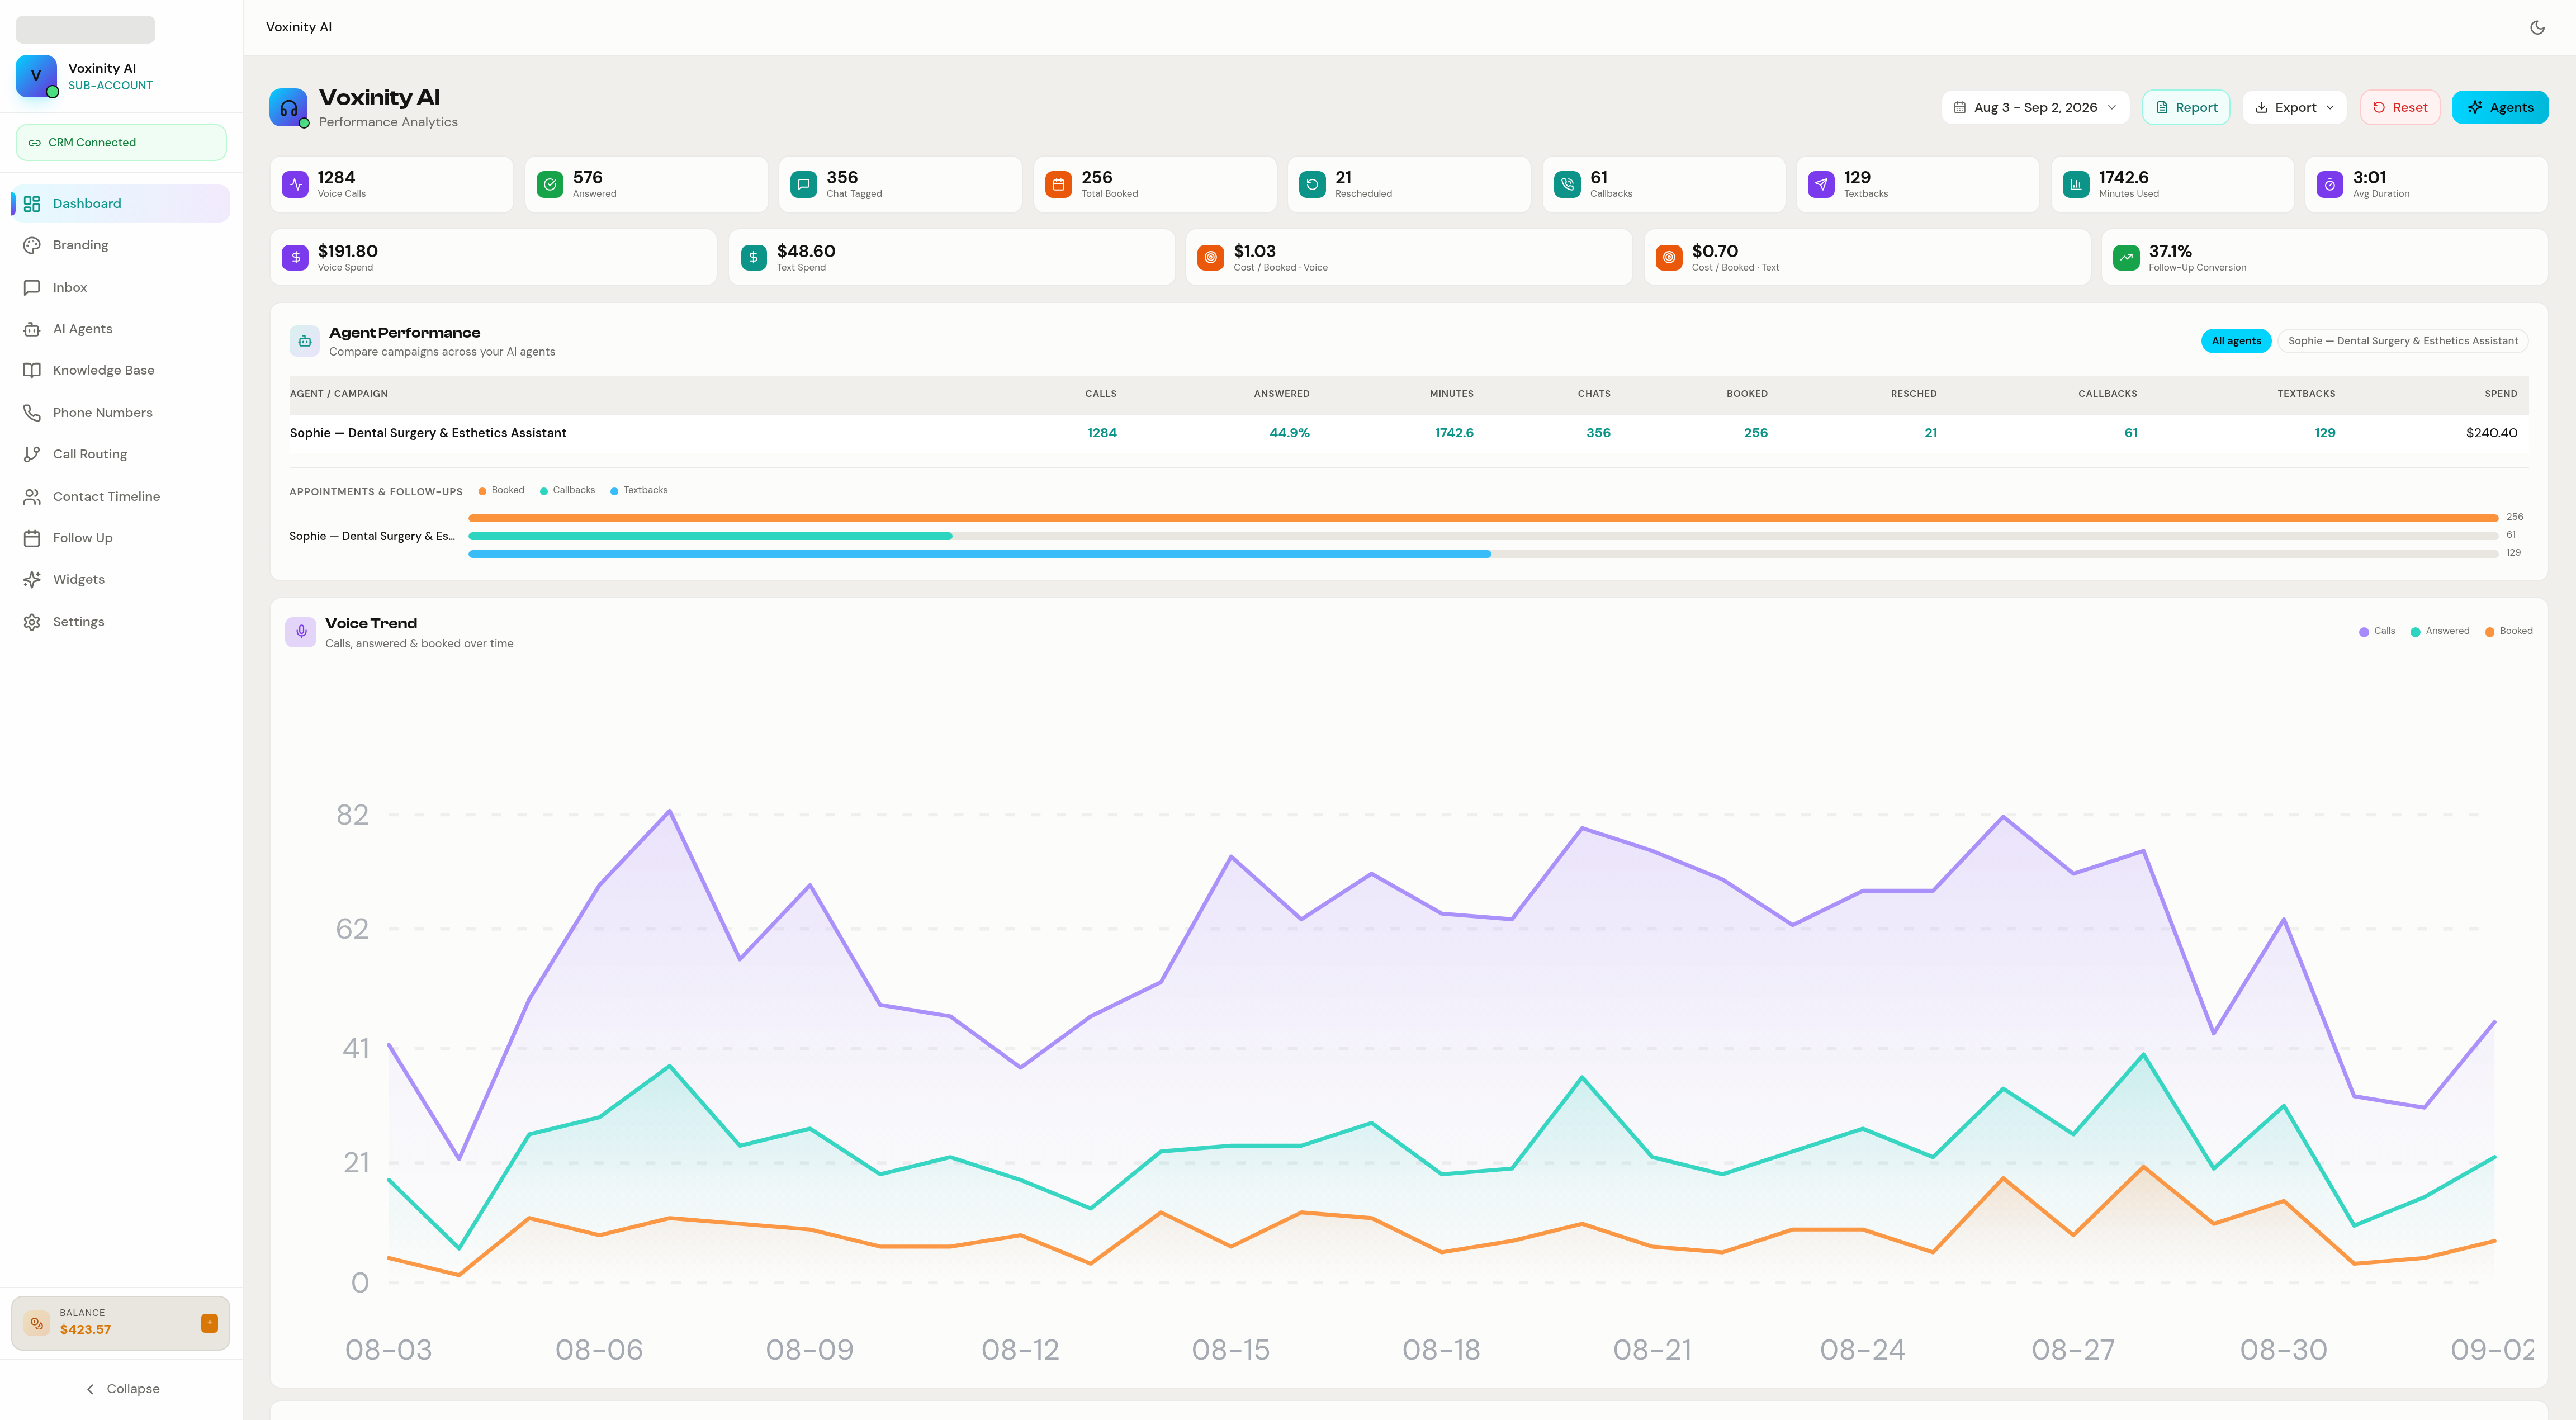Click the Follow Up calendar icon
The width and height of the screenshot is (2576, 1420).
click(x=32, y=538)
